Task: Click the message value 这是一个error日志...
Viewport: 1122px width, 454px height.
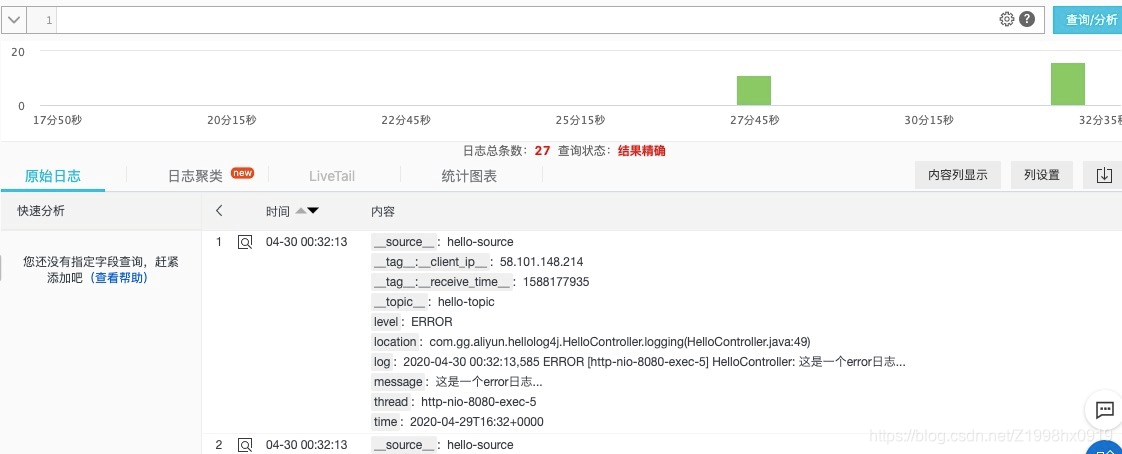Action: (489, 382)
